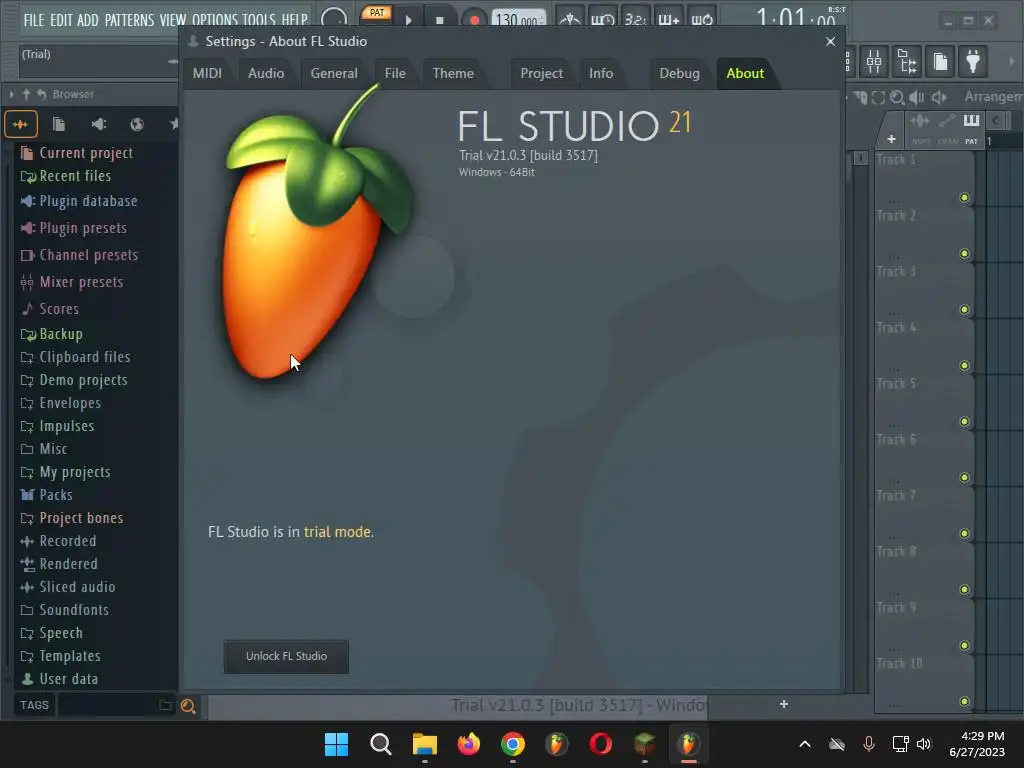Screen dimensions: 1024x768
Task: Expand Channel presets folder
Action: (x=79, y=255)
